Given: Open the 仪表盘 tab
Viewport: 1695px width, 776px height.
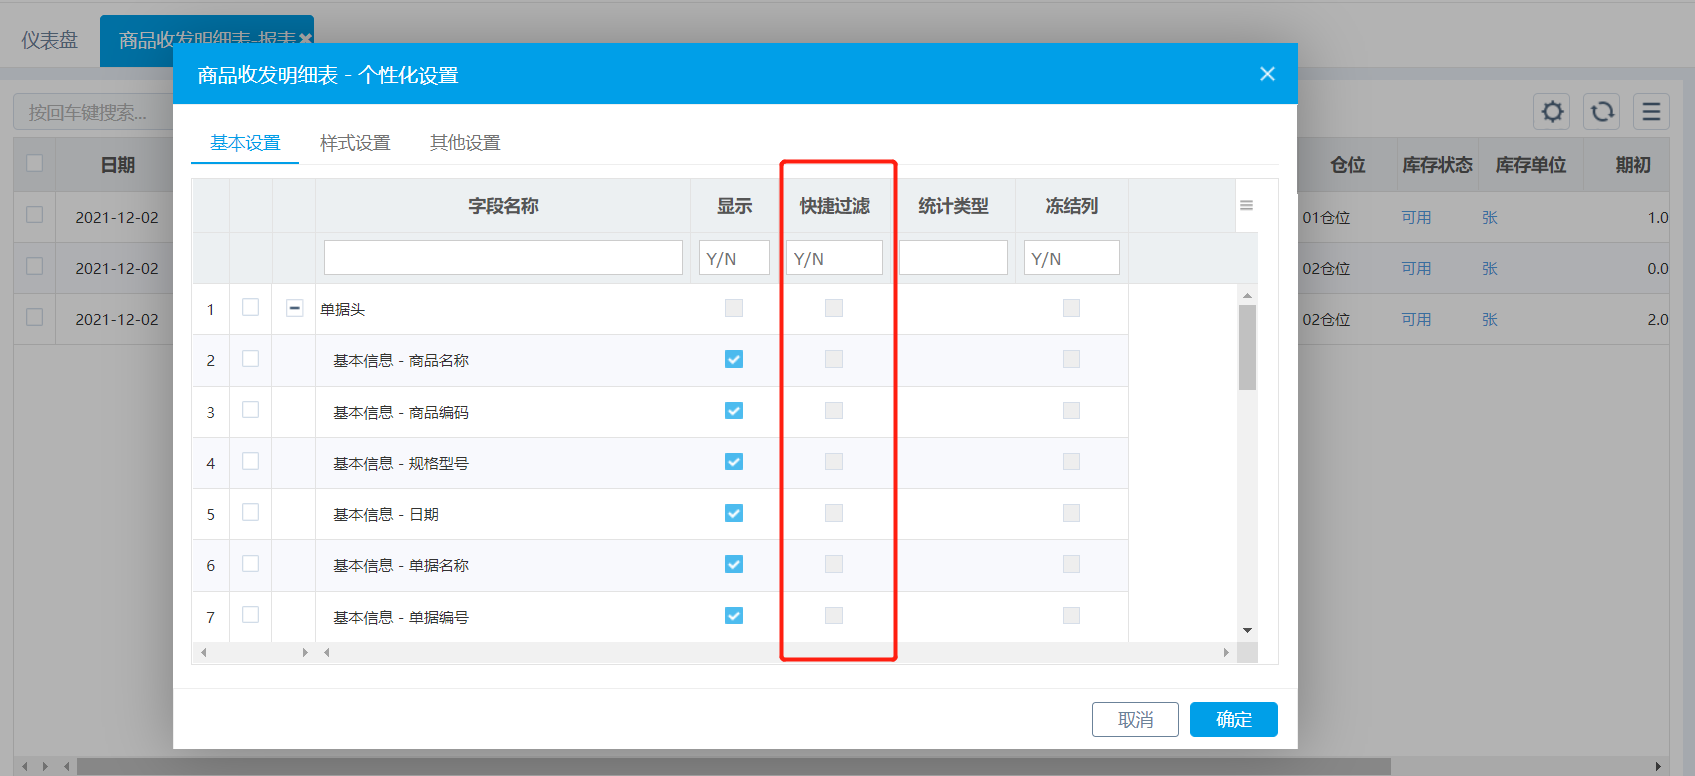Looking at the screenshot, I should (x=50, y=40).
